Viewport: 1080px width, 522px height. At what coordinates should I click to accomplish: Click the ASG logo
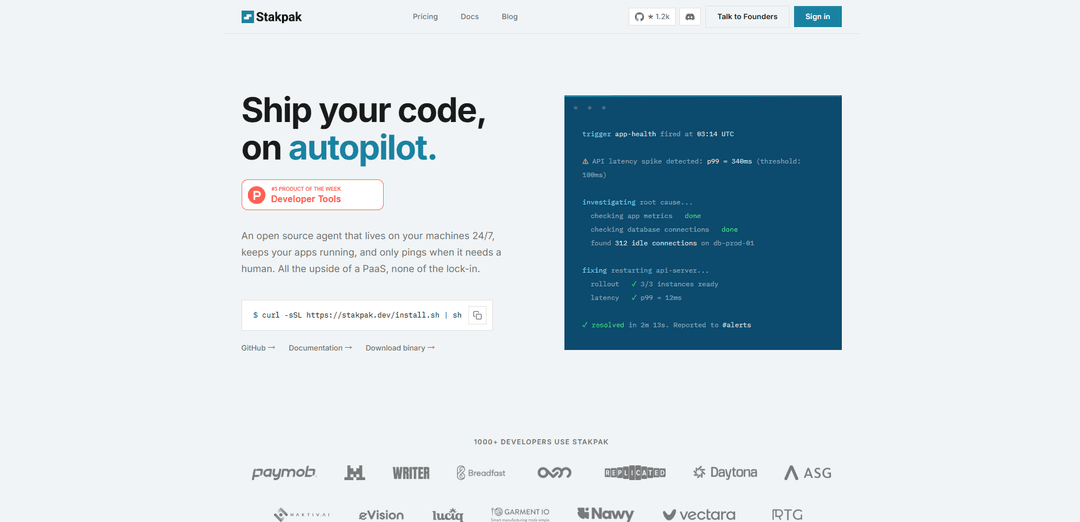(x=807, y=472)
